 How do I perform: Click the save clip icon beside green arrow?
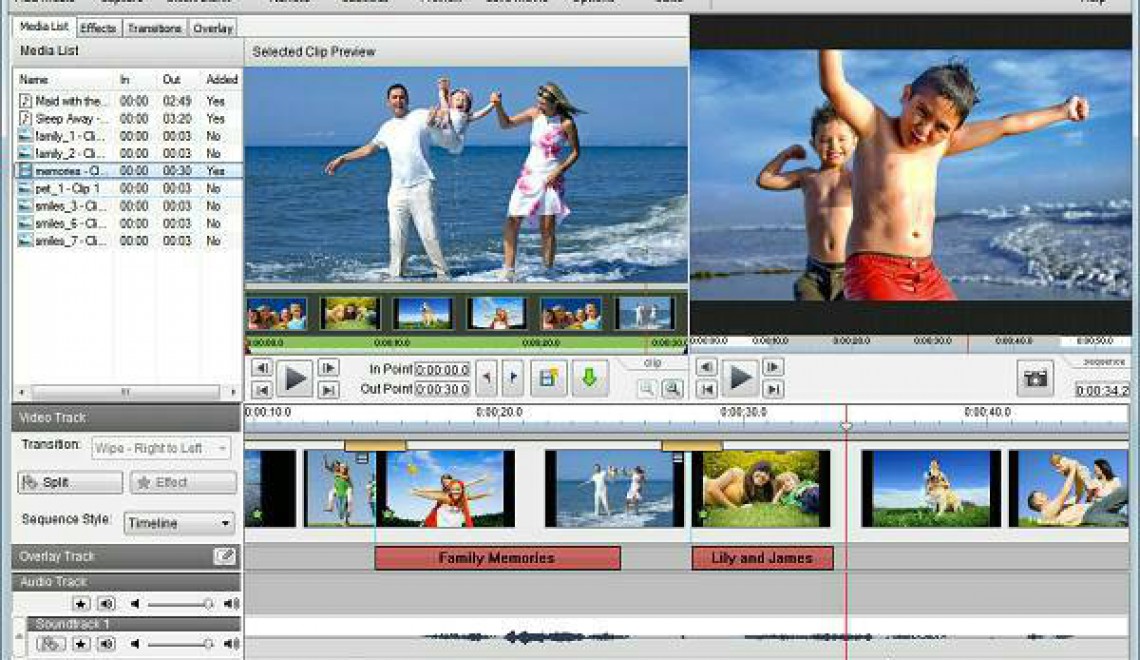tap(549, 378)
